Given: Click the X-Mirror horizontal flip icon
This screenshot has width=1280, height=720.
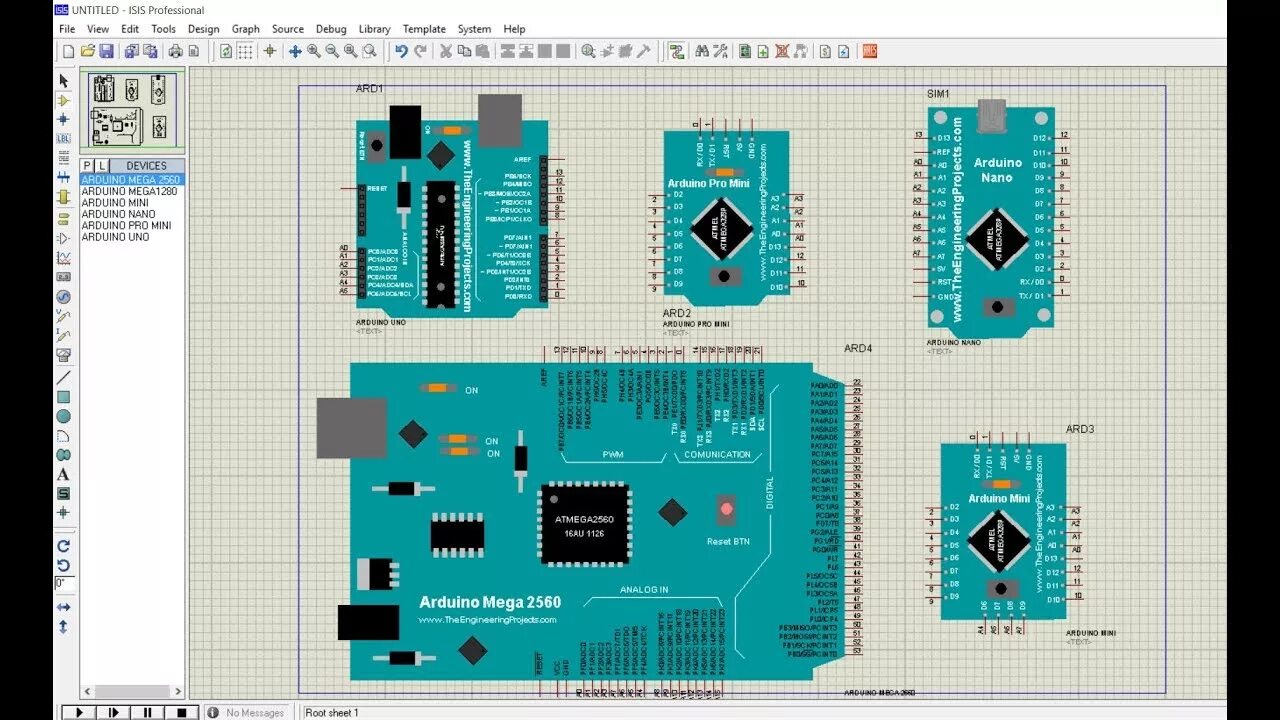Looking at the screenshot, I should (x=64, y=607).
